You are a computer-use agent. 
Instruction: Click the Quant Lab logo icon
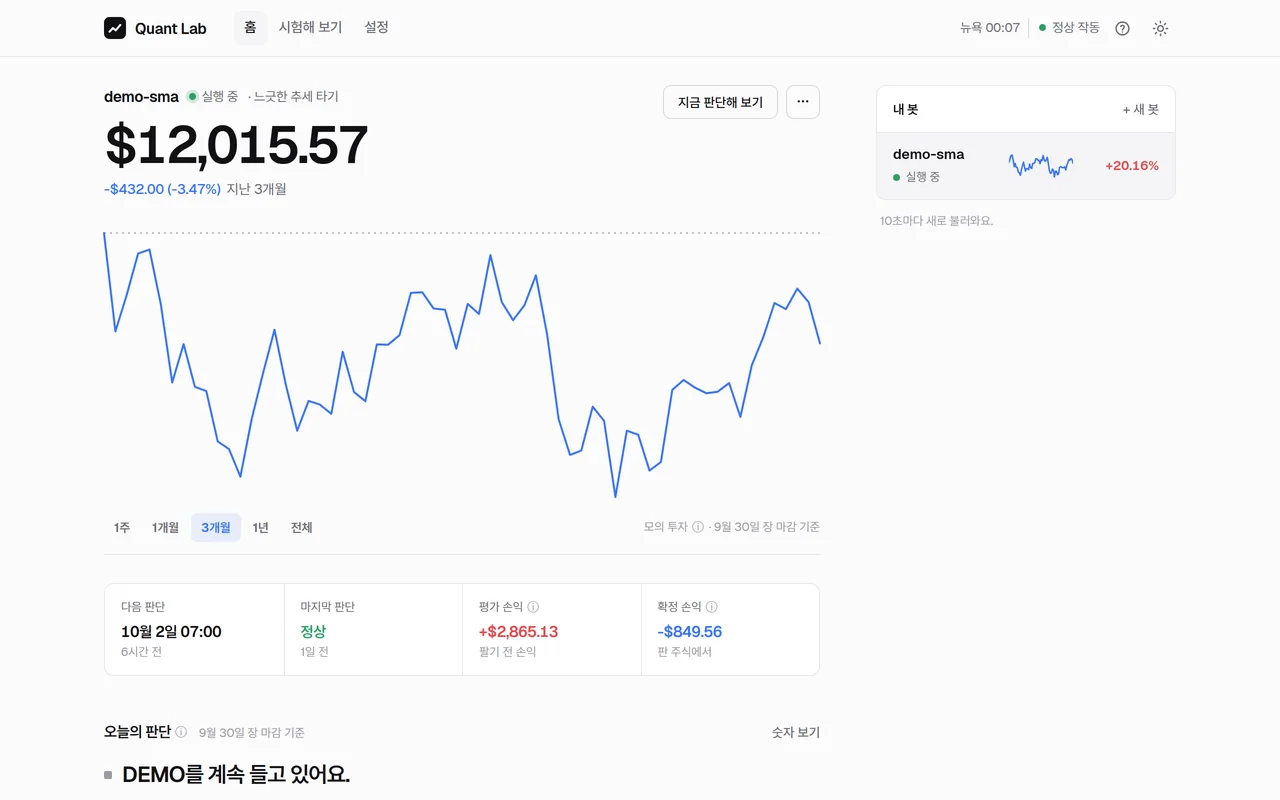115,28
